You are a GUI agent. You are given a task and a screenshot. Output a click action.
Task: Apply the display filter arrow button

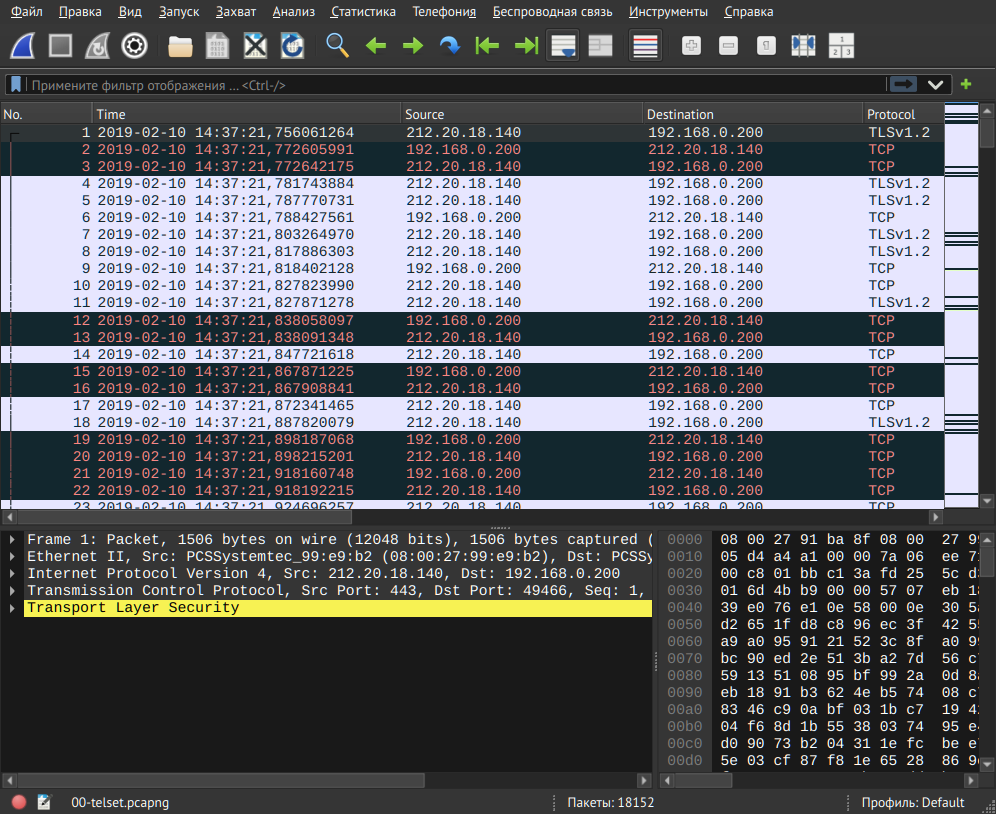[903, 85]
